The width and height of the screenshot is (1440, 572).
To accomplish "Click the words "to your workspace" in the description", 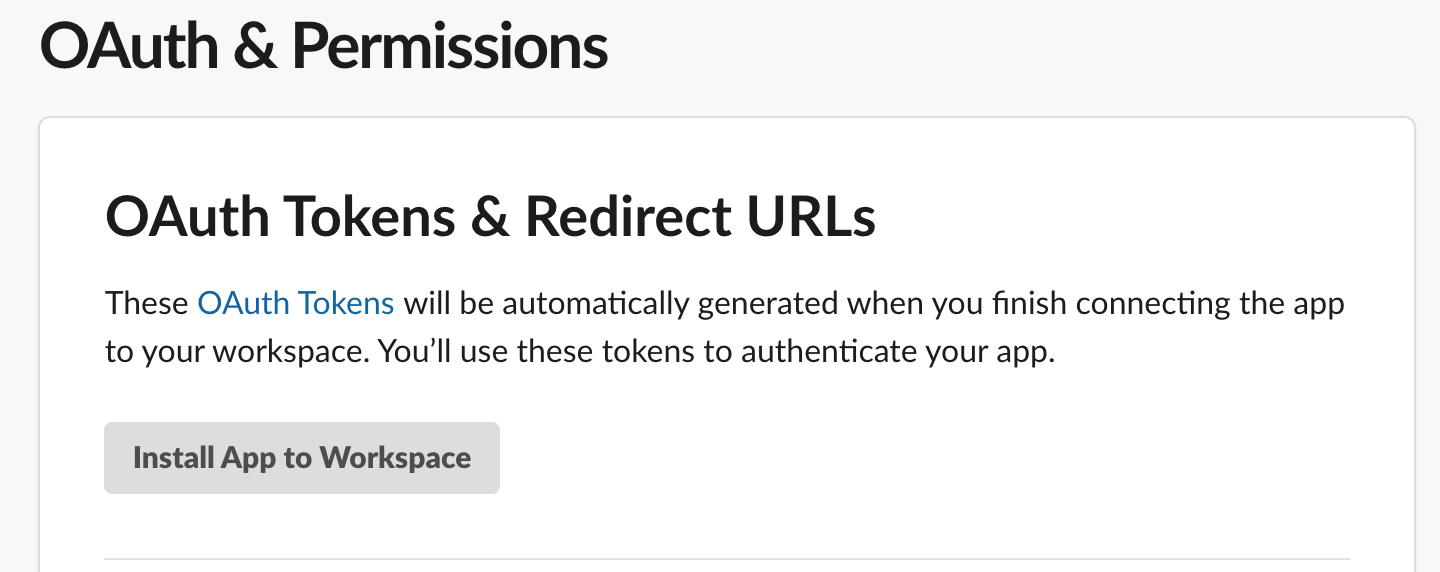I will tap(212, 354).
